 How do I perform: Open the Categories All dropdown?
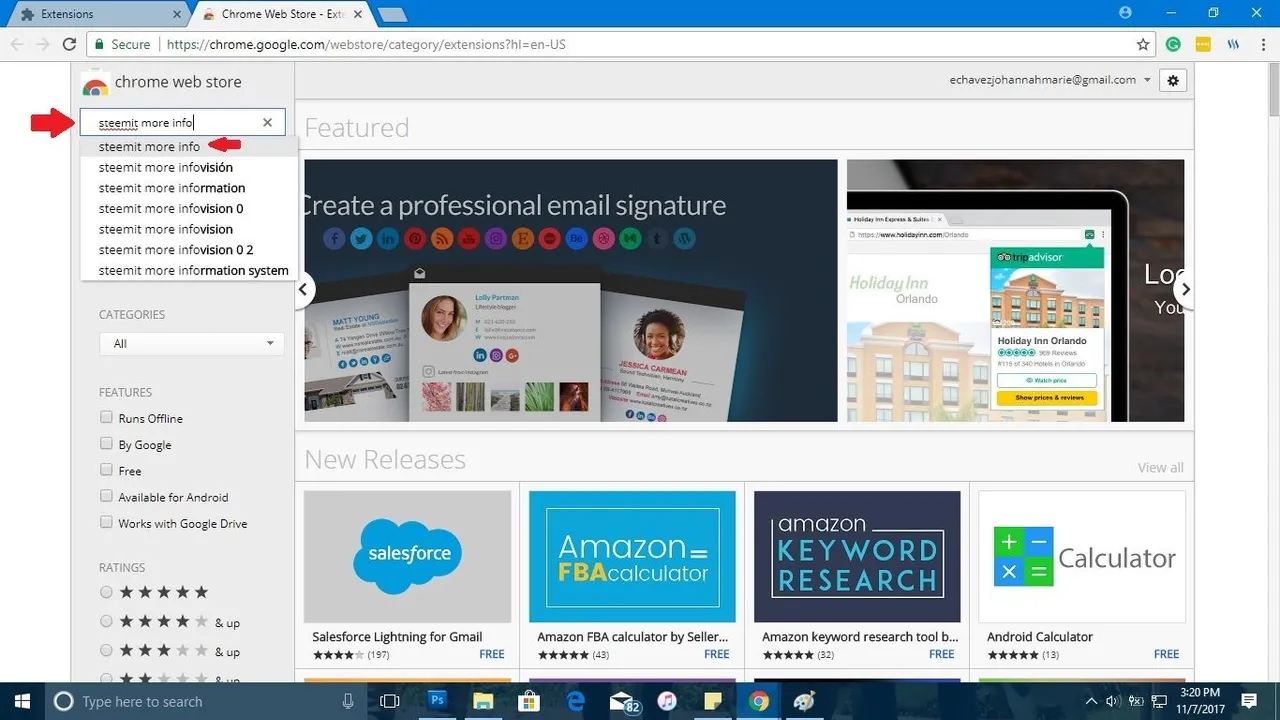coord(192,344)
